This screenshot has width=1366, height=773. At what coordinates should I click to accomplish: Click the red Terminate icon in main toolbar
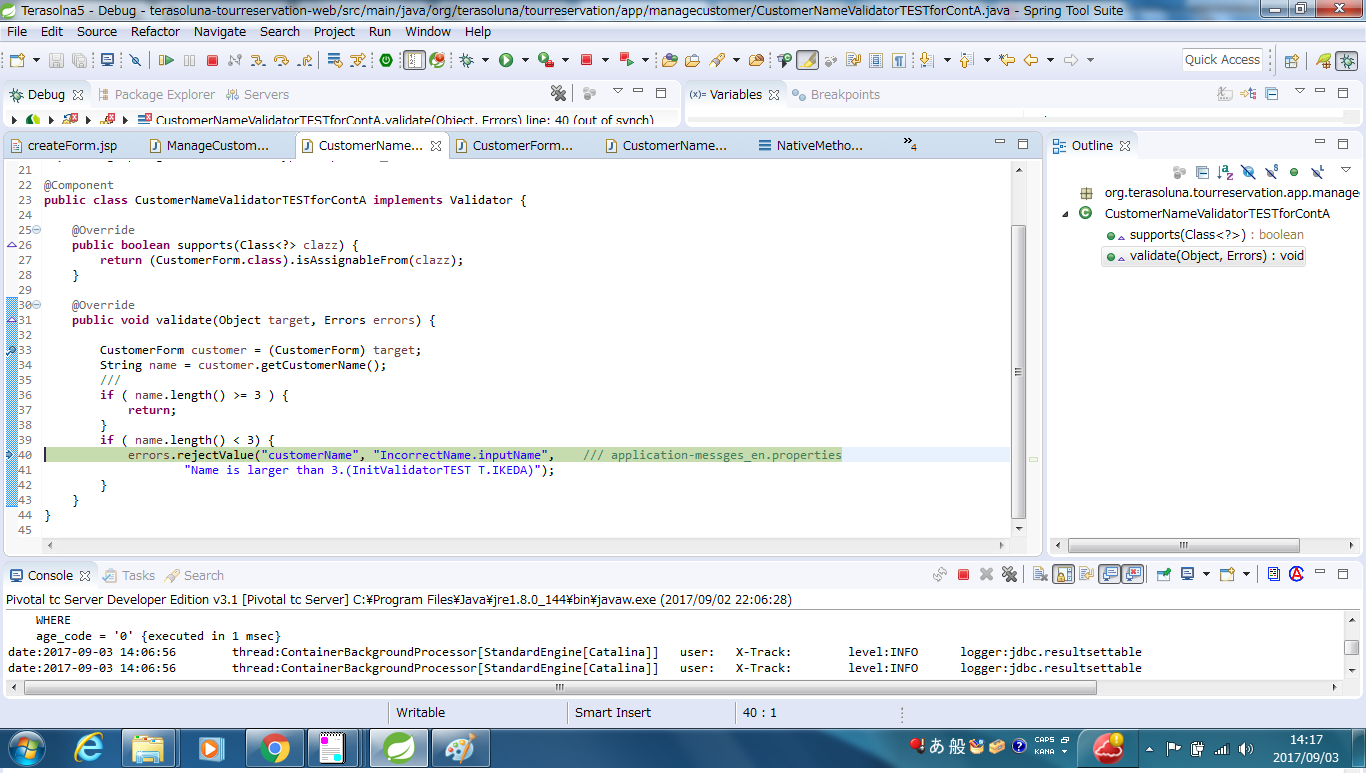click(x=212, y=60)
